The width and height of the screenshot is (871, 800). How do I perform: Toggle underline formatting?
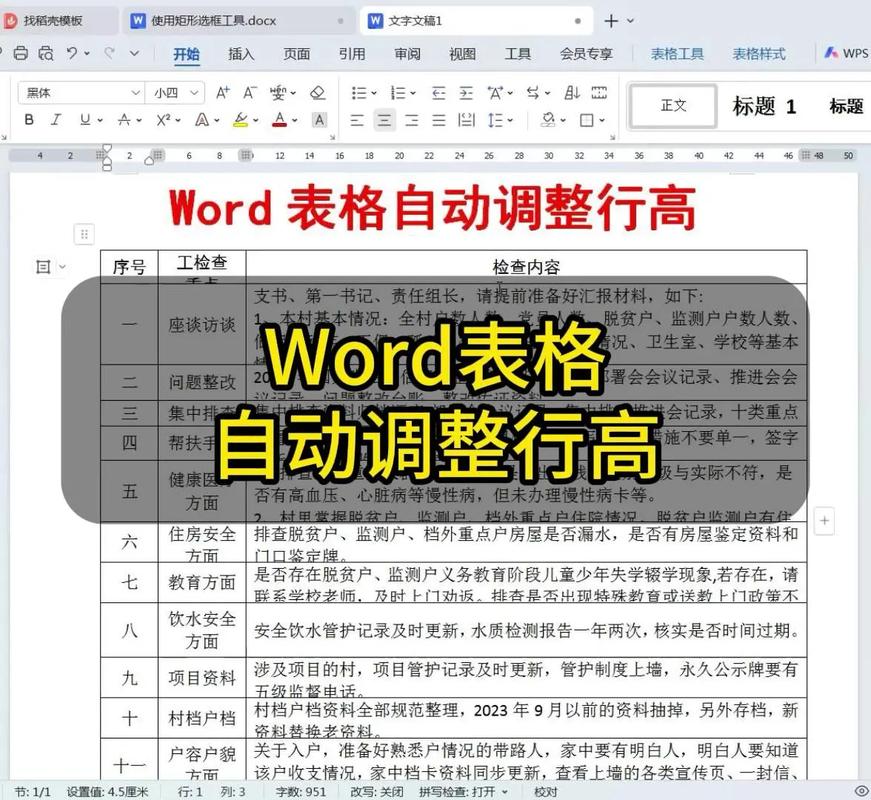click(83, 117)
